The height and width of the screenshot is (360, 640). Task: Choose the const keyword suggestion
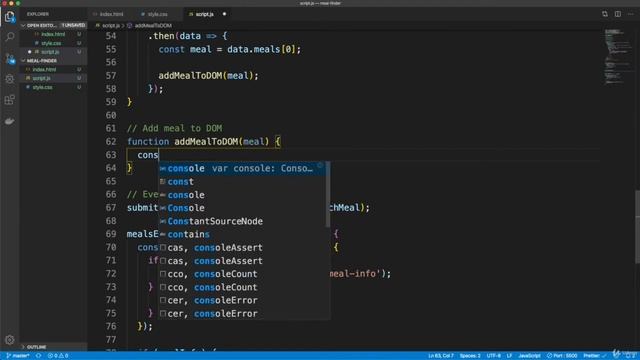click(242, 182)
